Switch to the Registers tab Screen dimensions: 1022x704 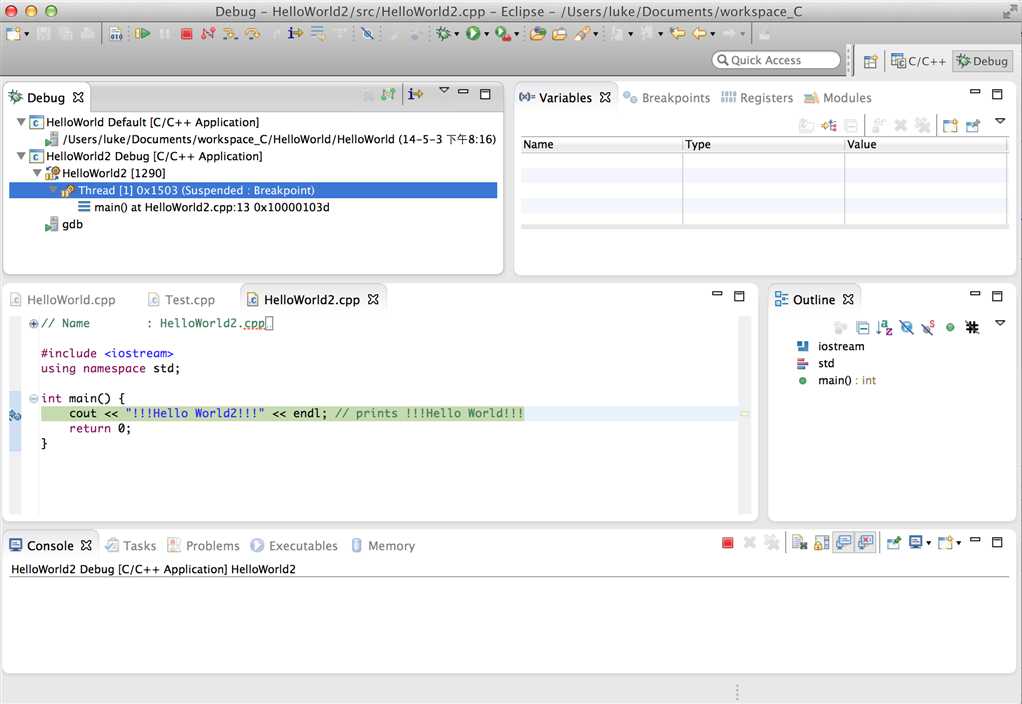(x=757, y=97)
